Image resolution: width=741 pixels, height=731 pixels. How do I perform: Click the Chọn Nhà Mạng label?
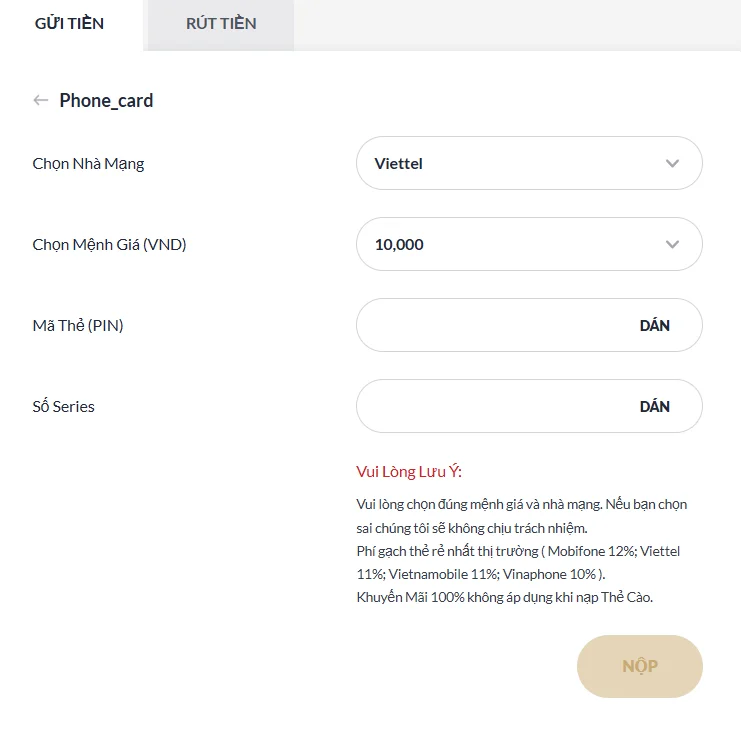(88, 164)
